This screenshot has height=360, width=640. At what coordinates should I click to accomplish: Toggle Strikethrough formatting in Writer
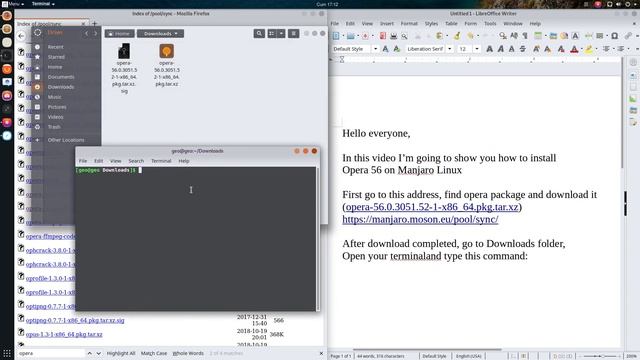coord(522,49)
